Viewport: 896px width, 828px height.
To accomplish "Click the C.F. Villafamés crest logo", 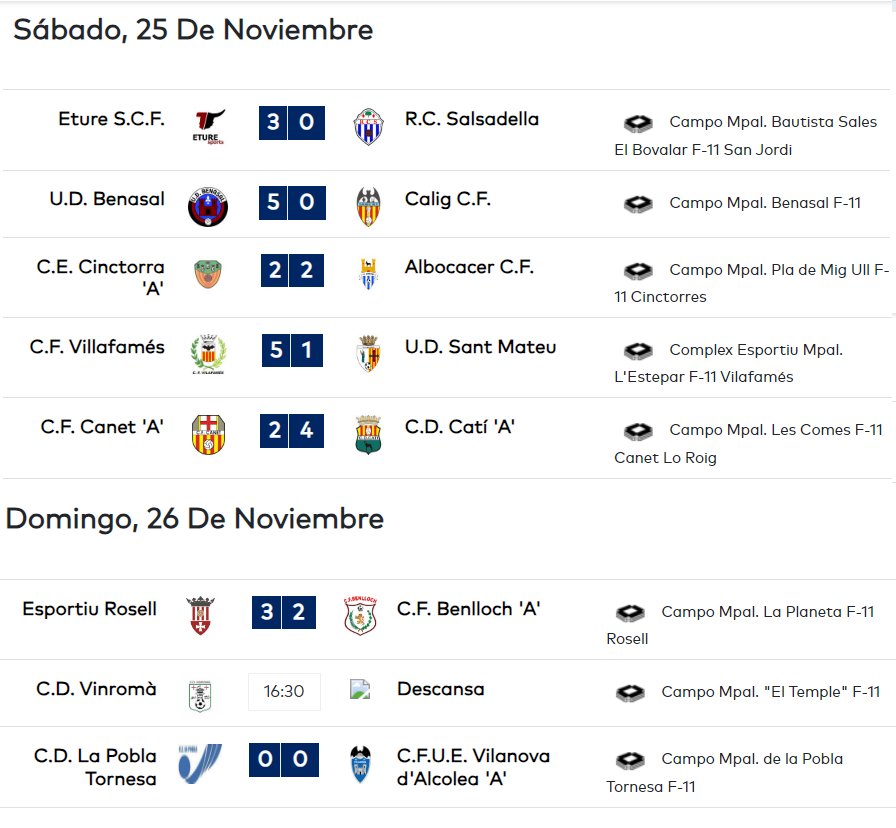I will 209,354.
